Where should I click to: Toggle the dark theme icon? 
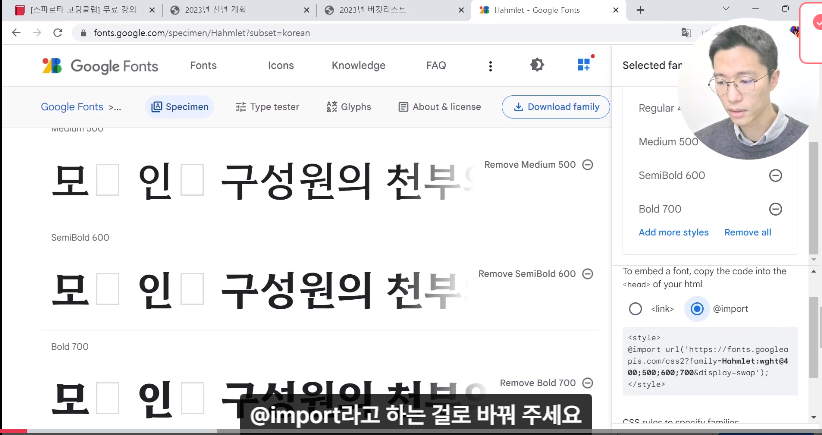point(537,65)
